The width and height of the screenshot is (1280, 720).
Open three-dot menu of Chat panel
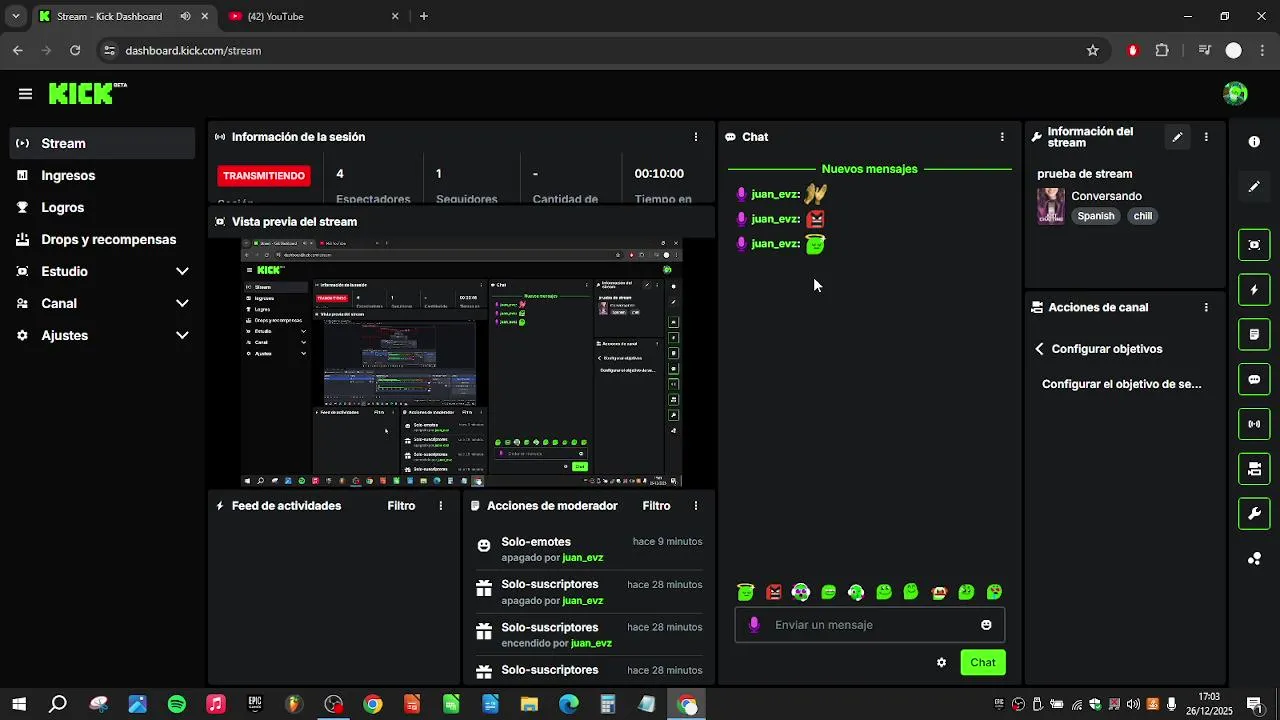pos(1002,137)
